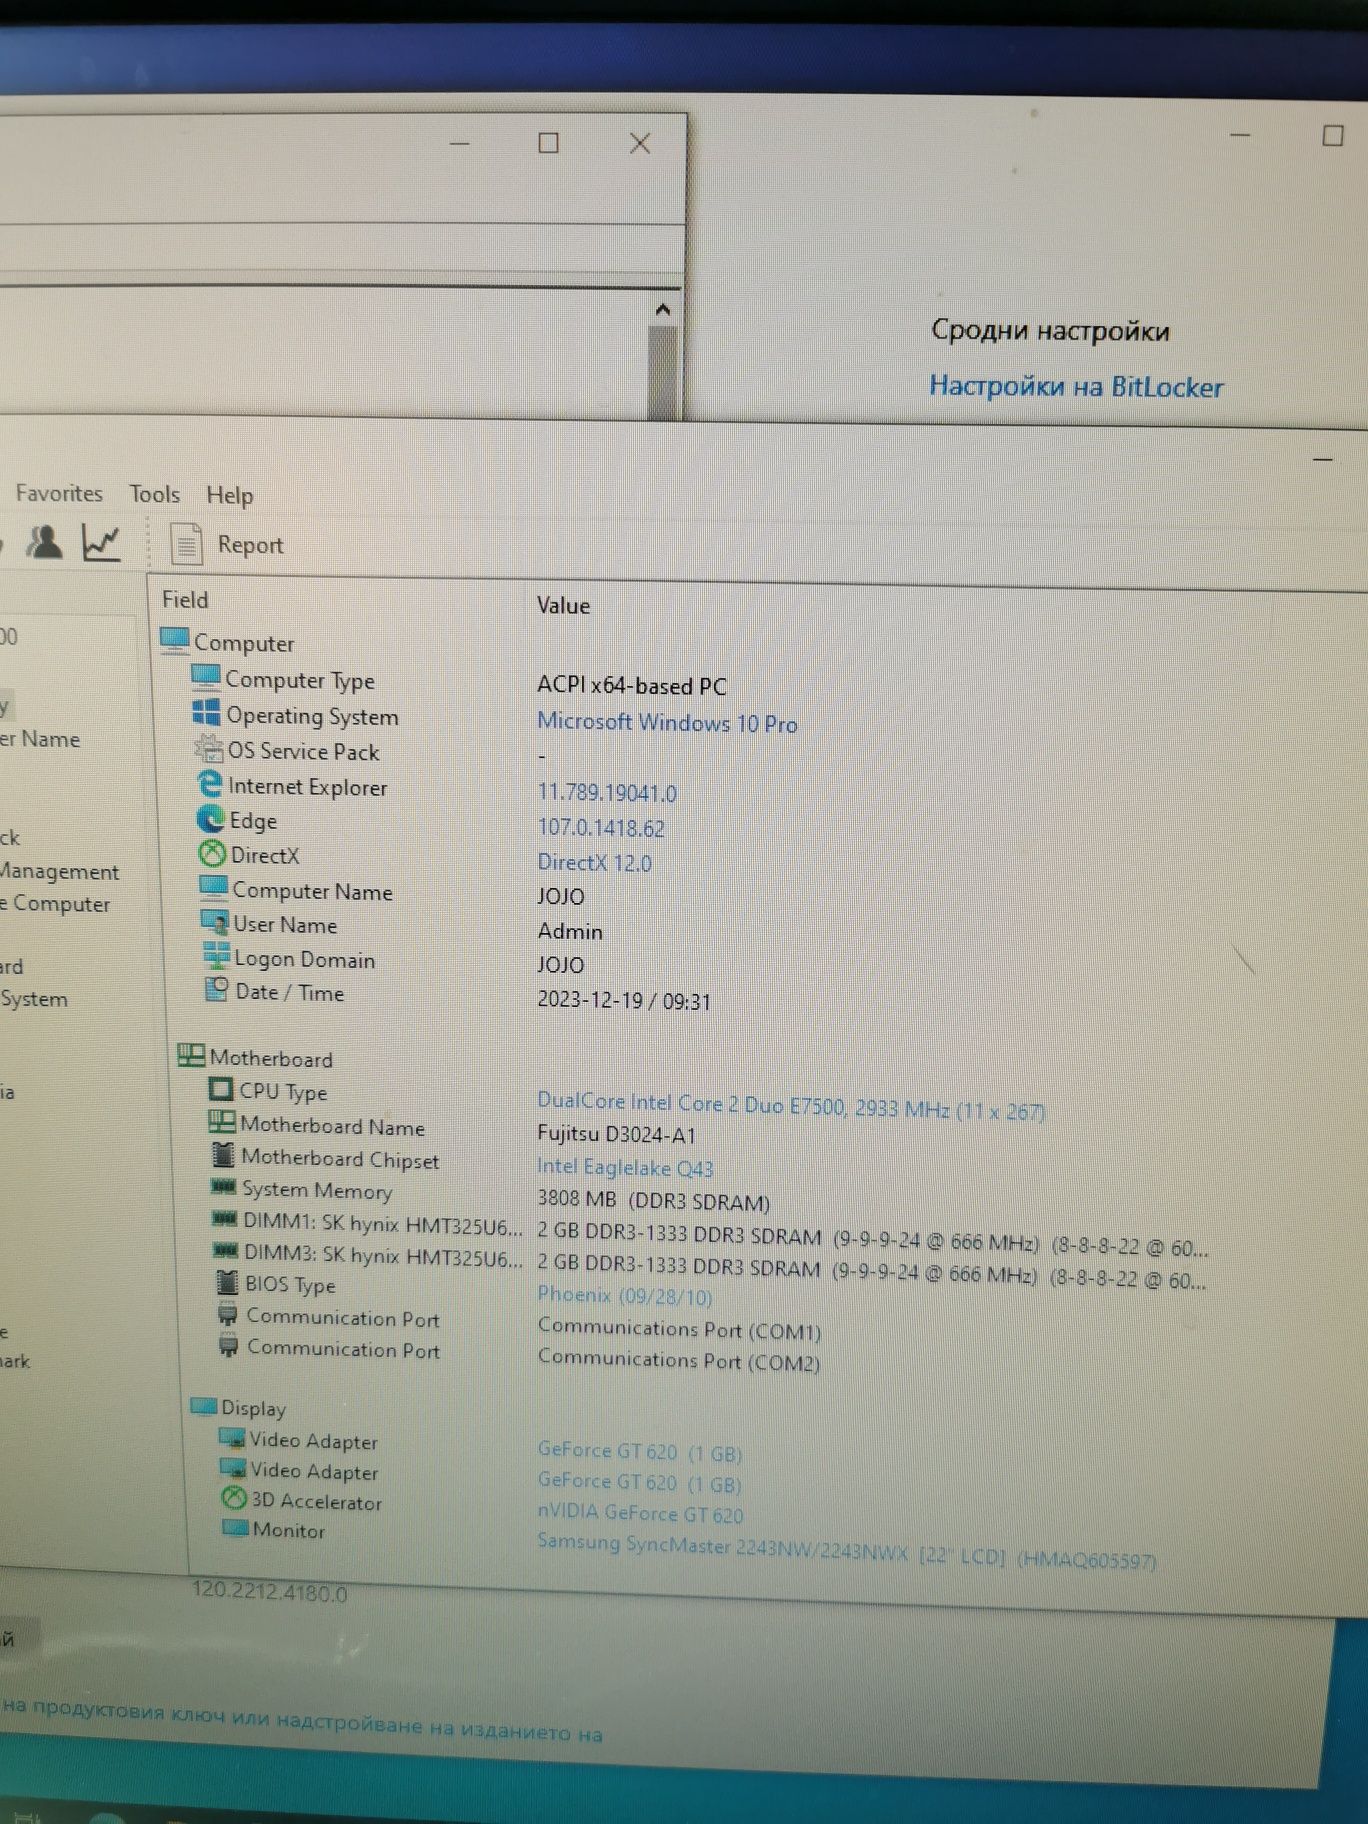Click the Report document icon
The width and height of the screenshot is (1368, 1824).
click(186, 544)
